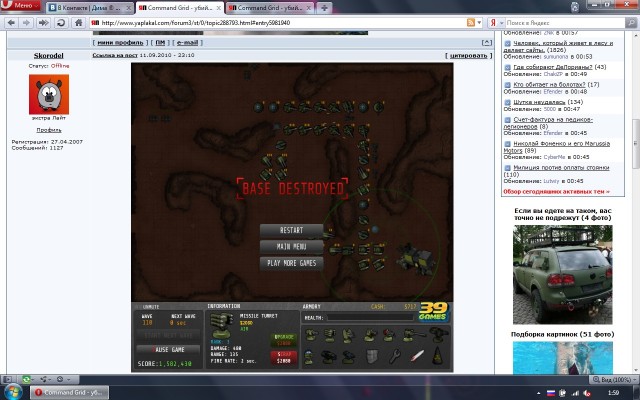Viewport: 640px width, 400px height.
Task: Open a new browser tab
Action: click(324, 8)
